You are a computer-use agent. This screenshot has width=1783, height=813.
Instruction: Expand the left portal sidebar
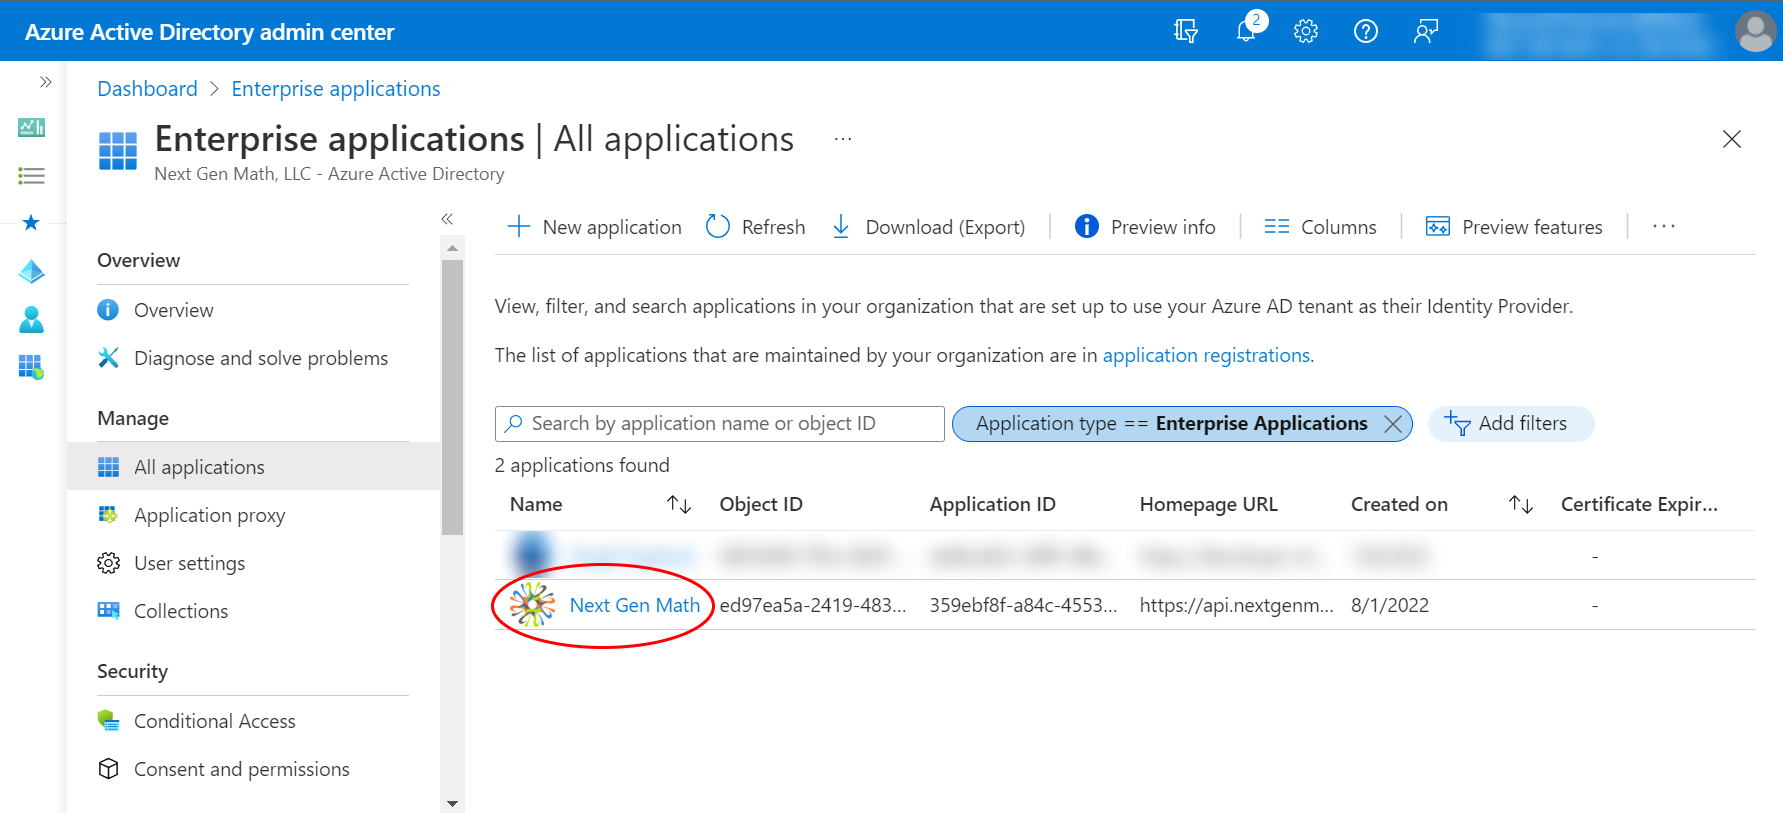coord(45,82)
